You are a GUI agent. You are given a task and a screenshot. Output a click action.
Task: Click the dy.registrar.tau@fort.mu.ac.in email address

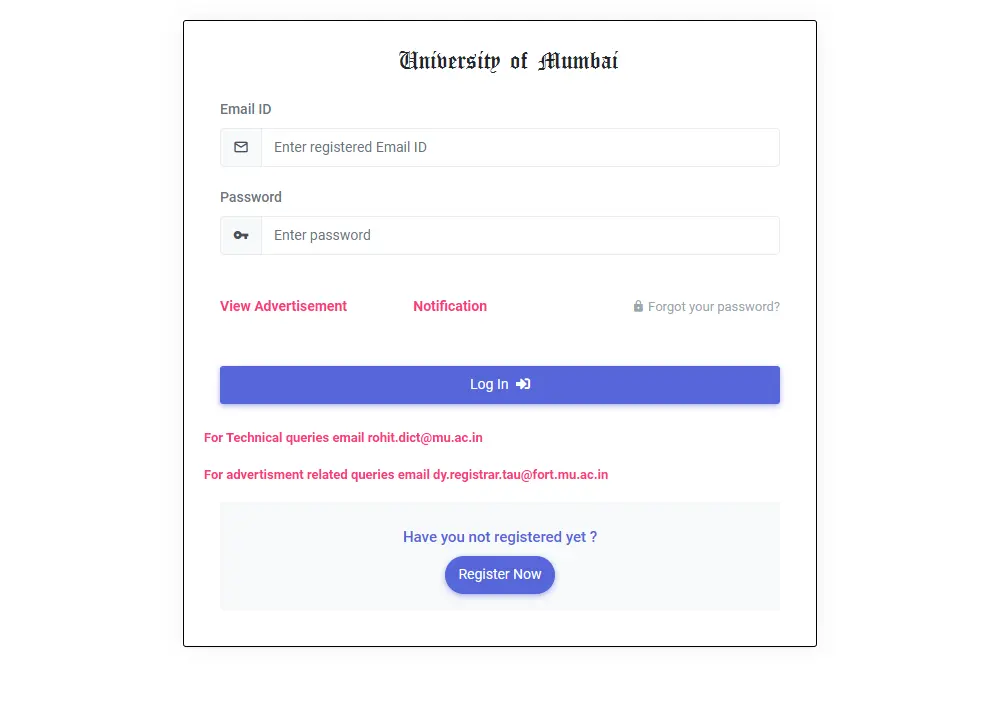[520, 475]
